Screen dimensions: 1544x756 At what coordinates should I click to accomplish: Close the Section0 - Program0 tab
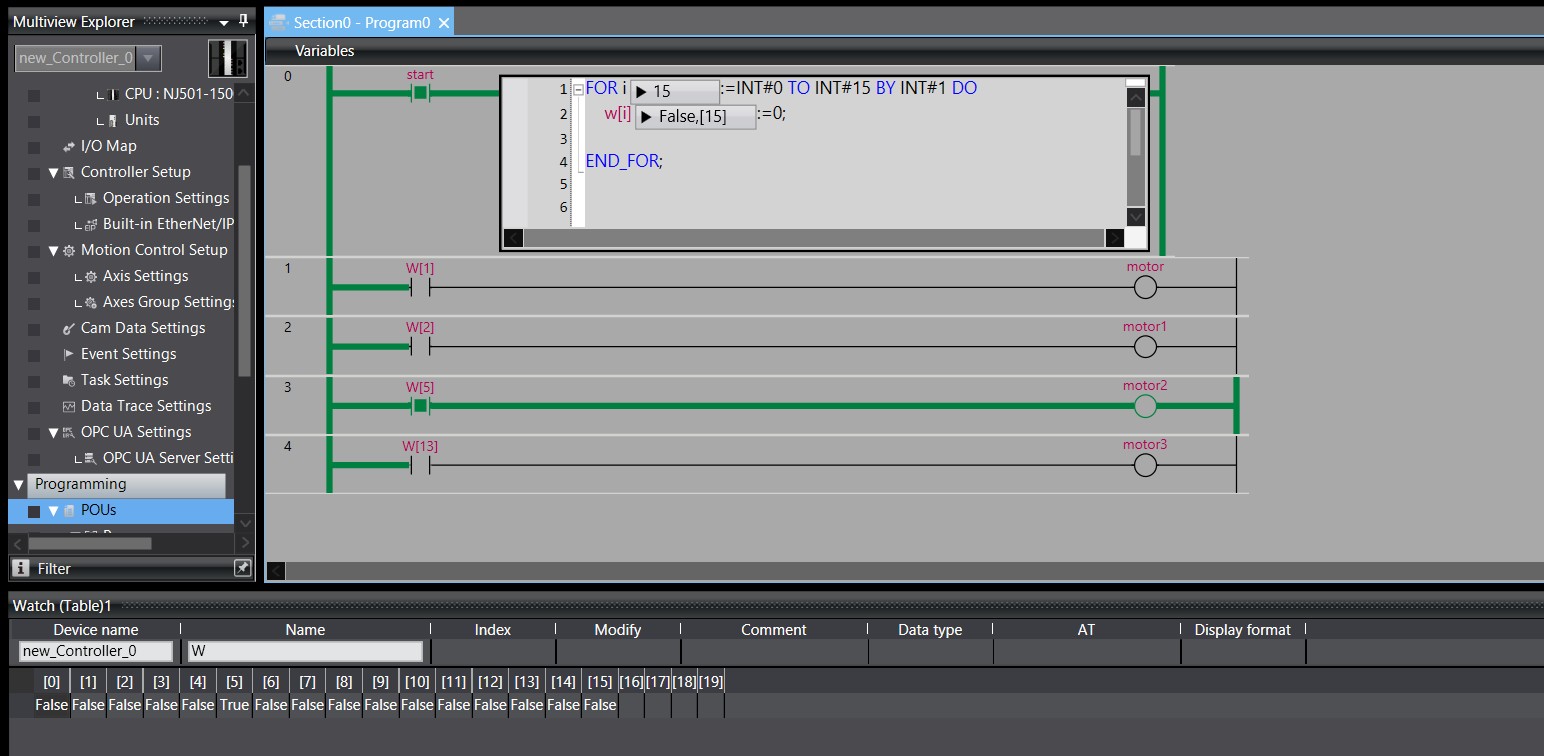(444, 22)
